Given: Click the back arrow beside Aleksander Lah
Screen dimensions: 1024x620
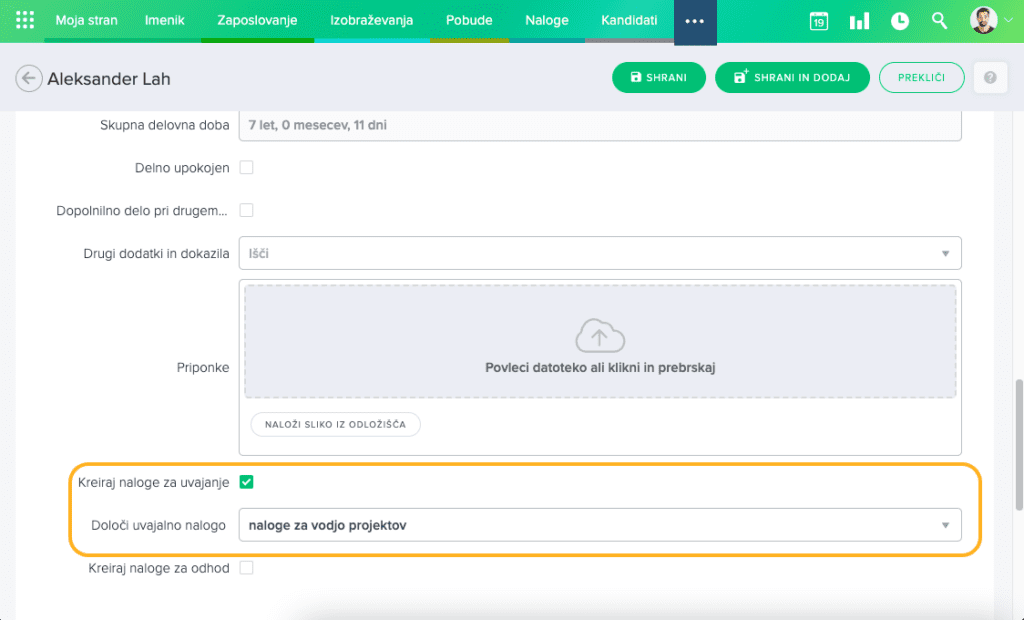Looking at the screenshot, I should point(30,78).
